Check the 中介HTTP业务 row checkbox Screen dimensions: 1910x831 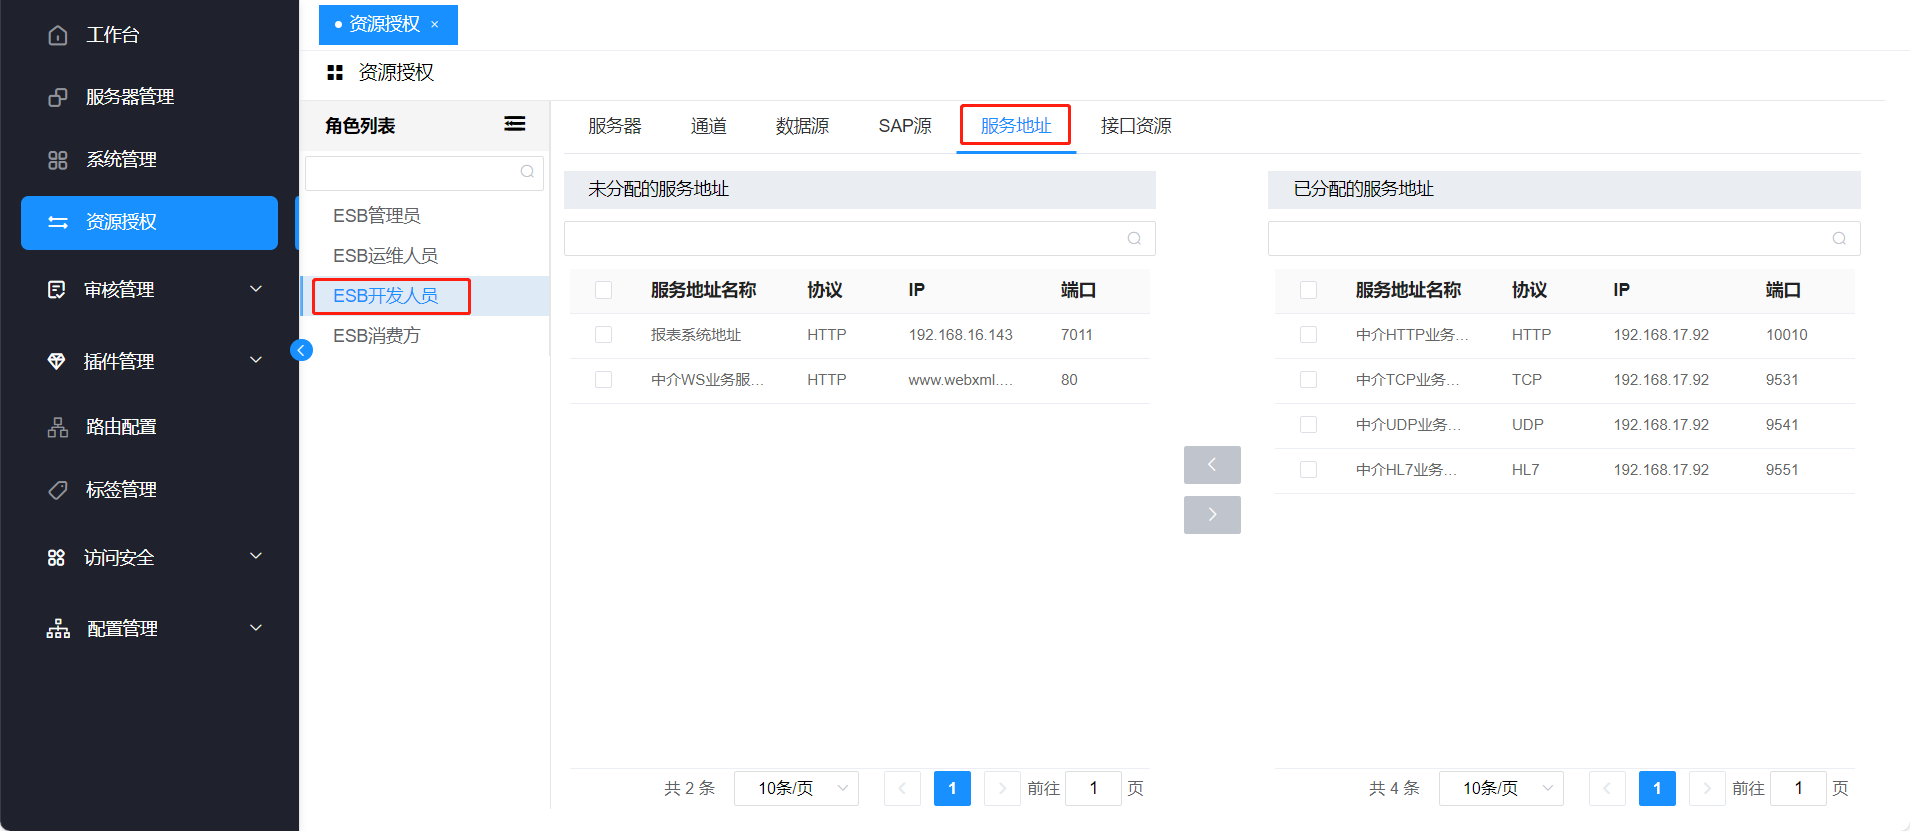pos(1308,335)
